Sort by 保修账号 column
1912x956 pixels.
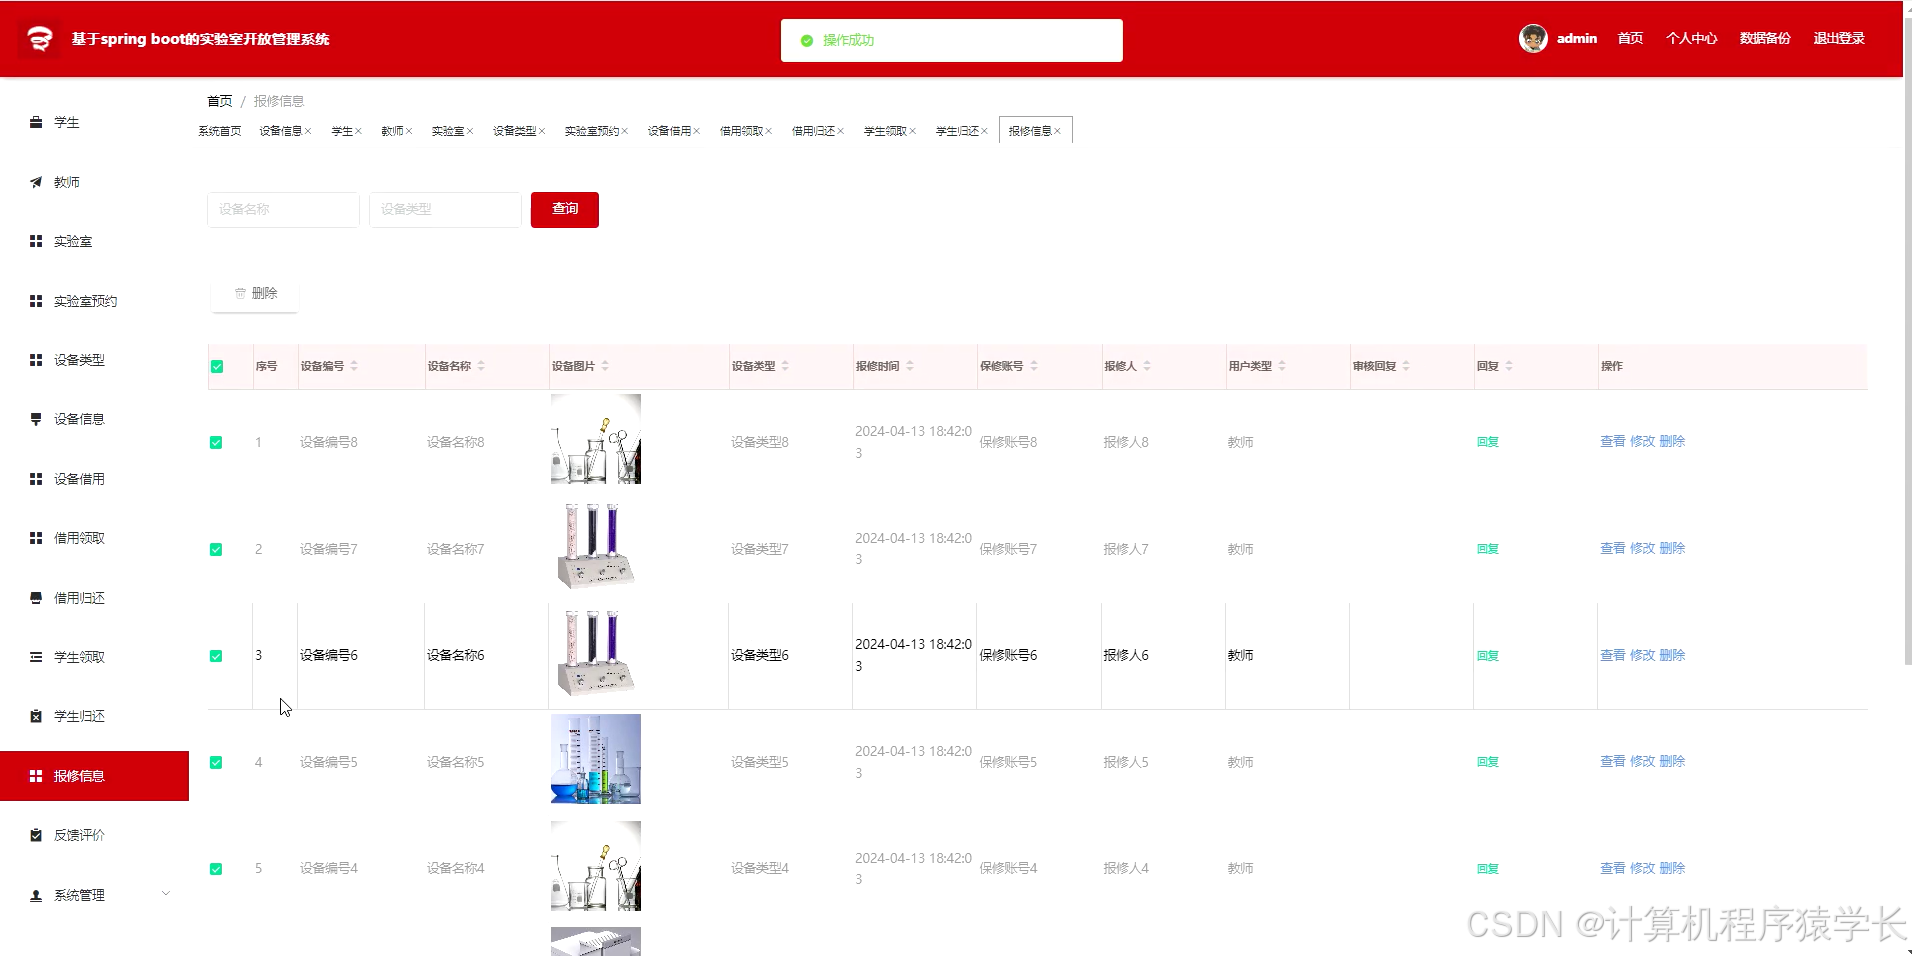[1034, 366]
